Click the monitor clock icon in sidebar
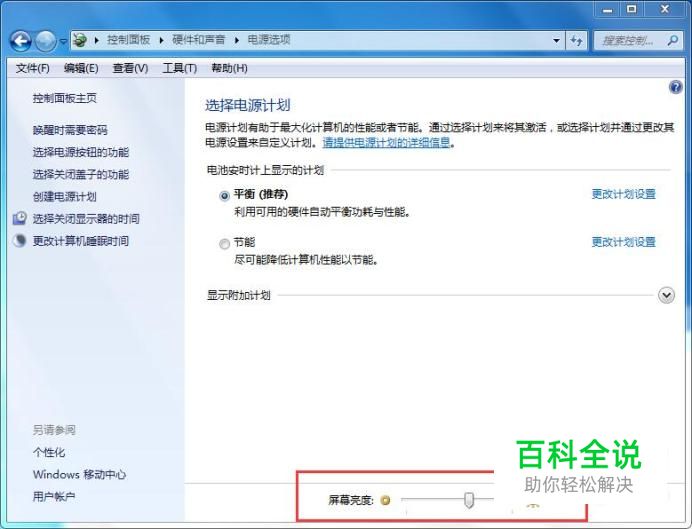 tap(19, 218)
